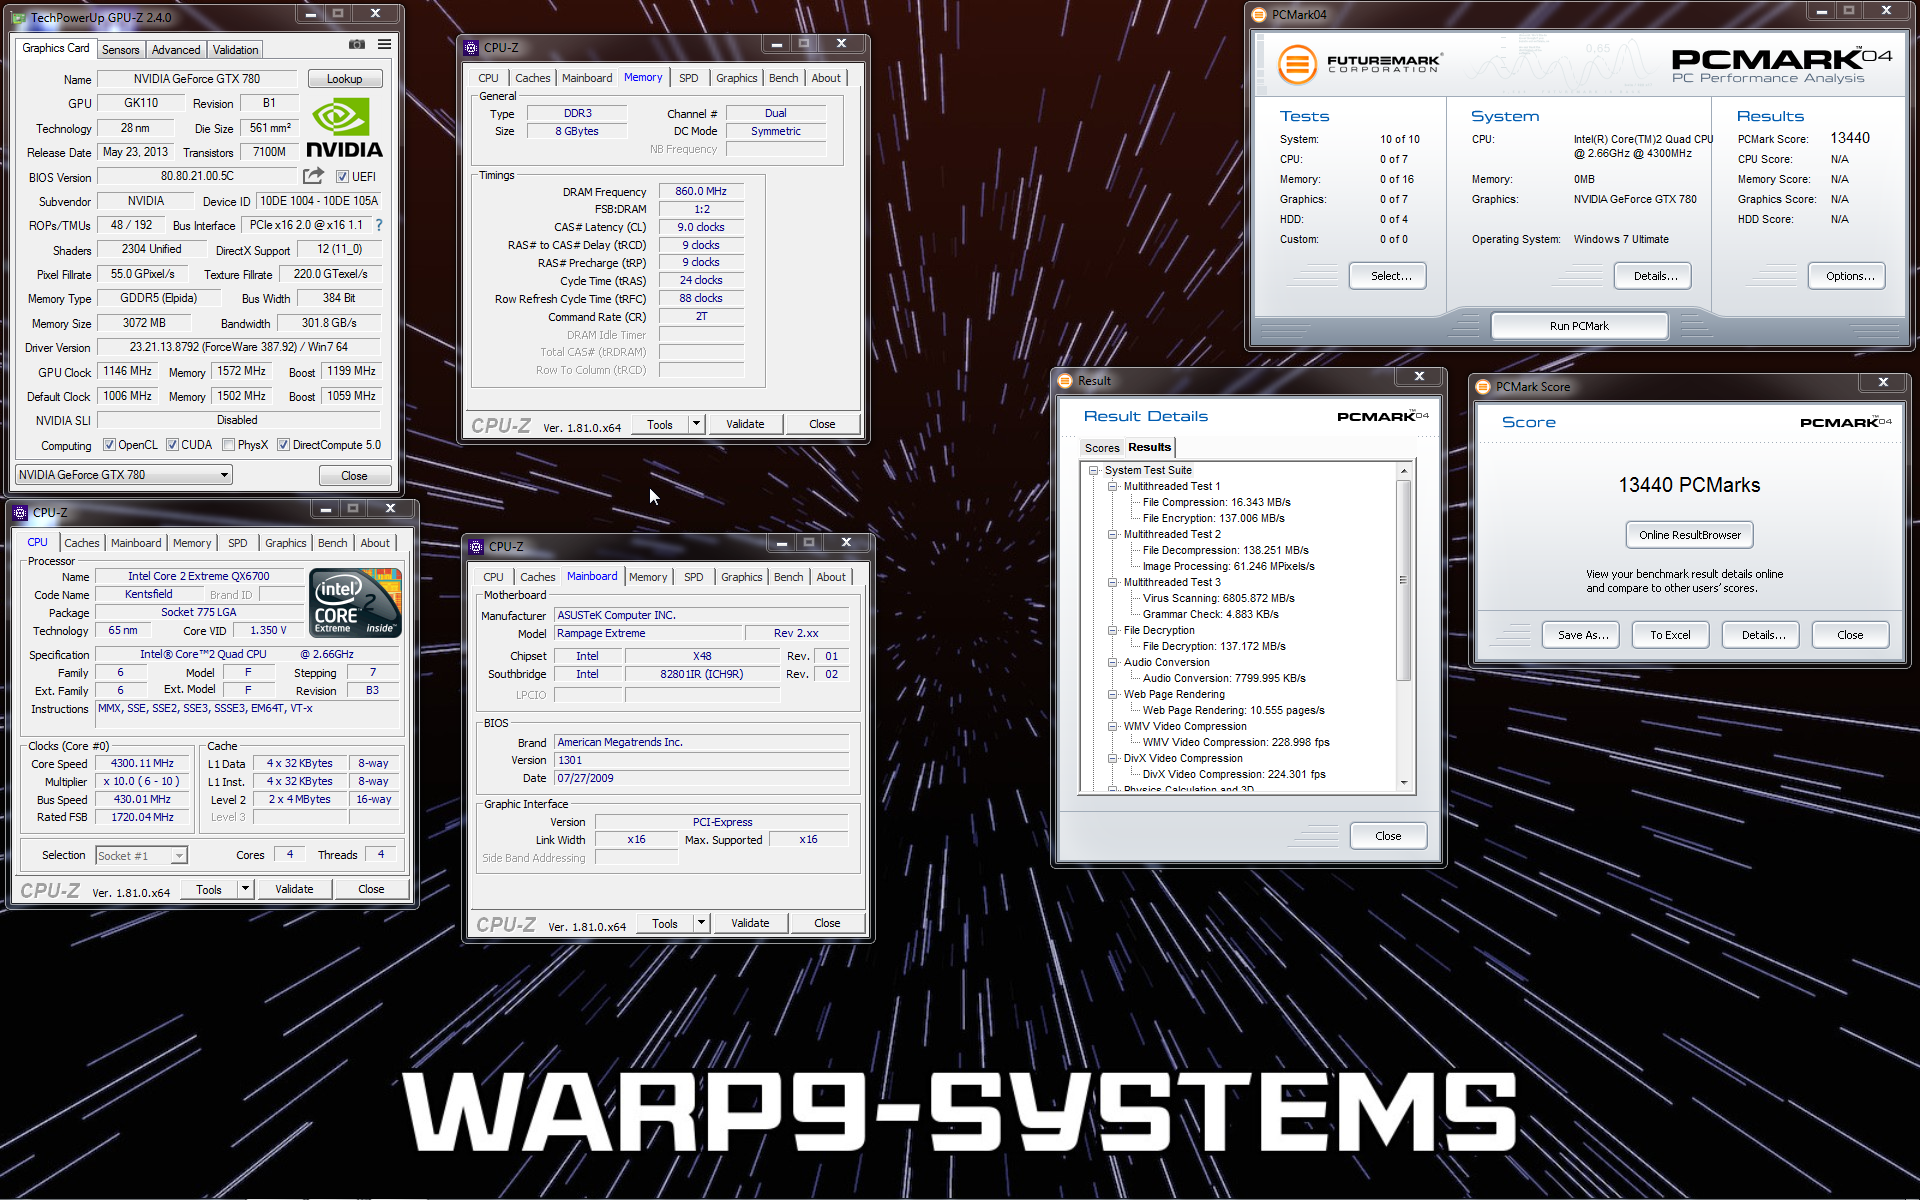
Task: Click Close button in Result window
Action: pos(1388,836)
